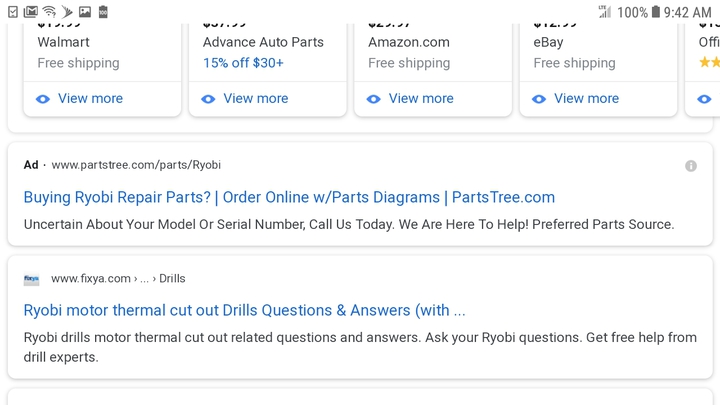The width and height of the screenshot is (720, 405).
Task: Open the ad info icon for PartsTree
Action: (x=691, y=166)
